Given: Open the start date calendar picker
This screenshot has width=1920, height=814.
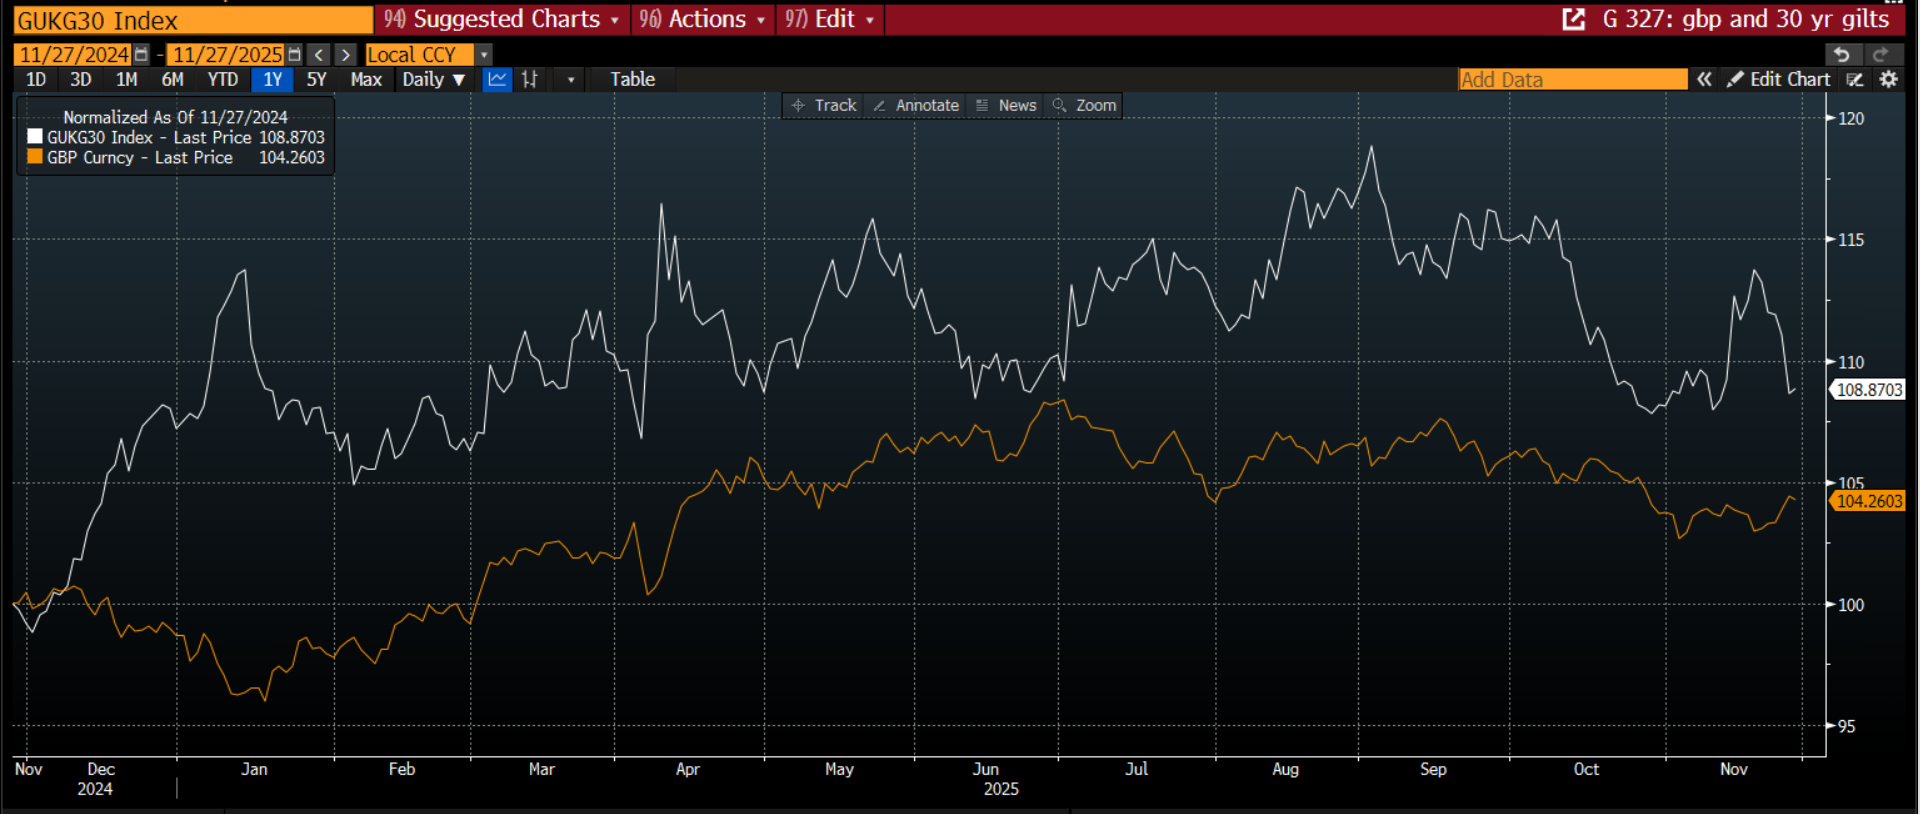Looking at the screenshot, I should pos(141,55).
